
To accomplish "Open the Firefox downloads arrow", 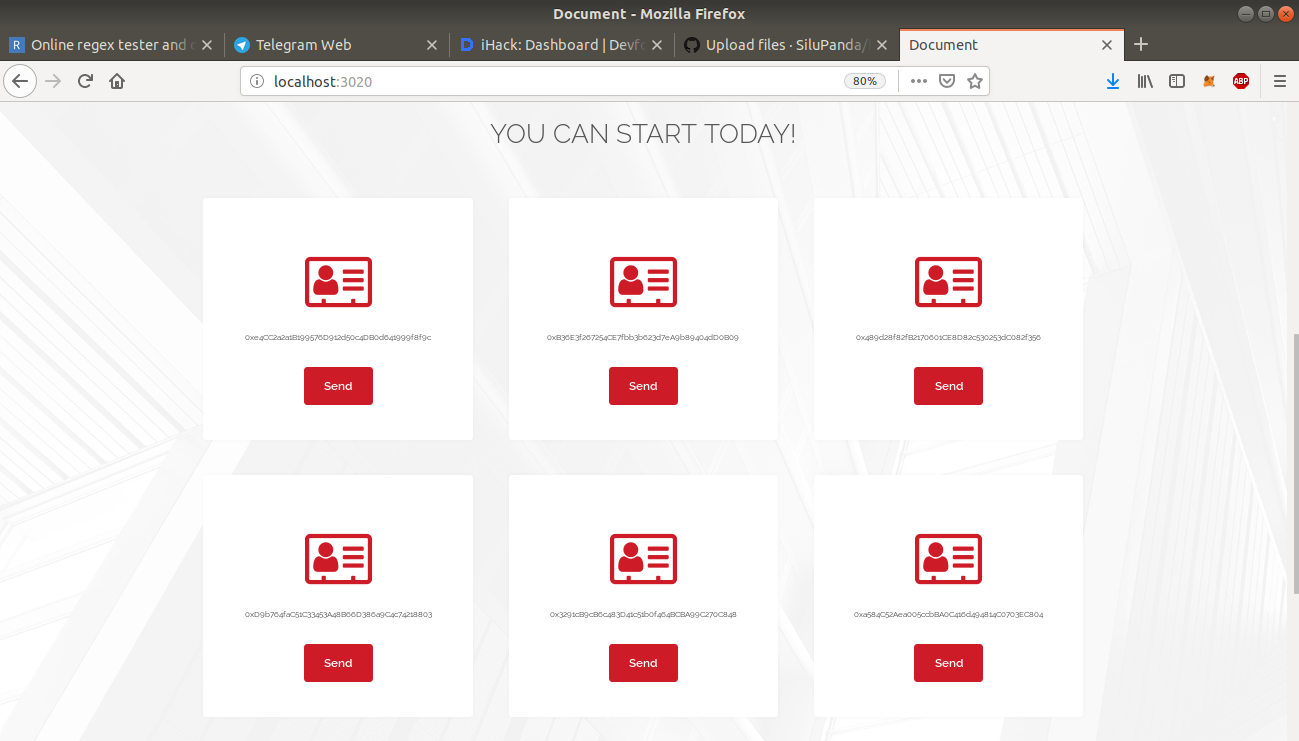I will (1113, 81).
